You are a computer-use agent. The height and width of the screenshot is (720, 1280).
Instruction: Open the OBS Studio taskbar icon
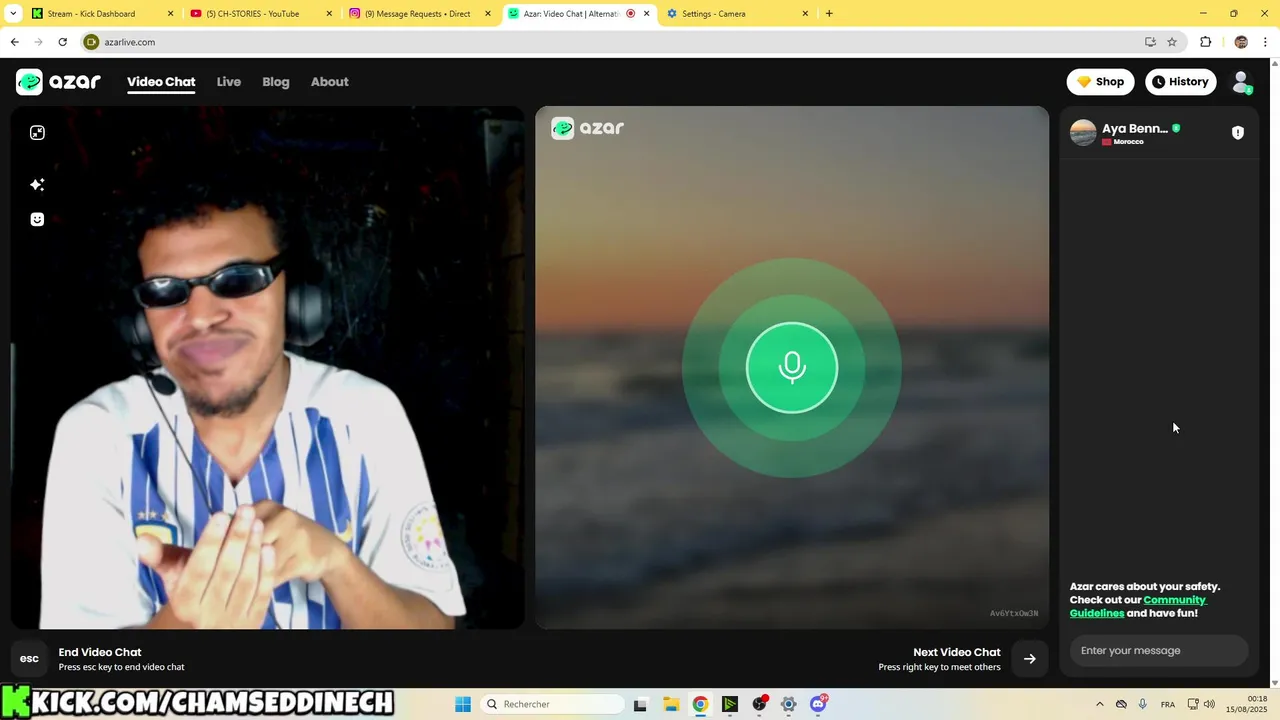[x=759, y=704]
